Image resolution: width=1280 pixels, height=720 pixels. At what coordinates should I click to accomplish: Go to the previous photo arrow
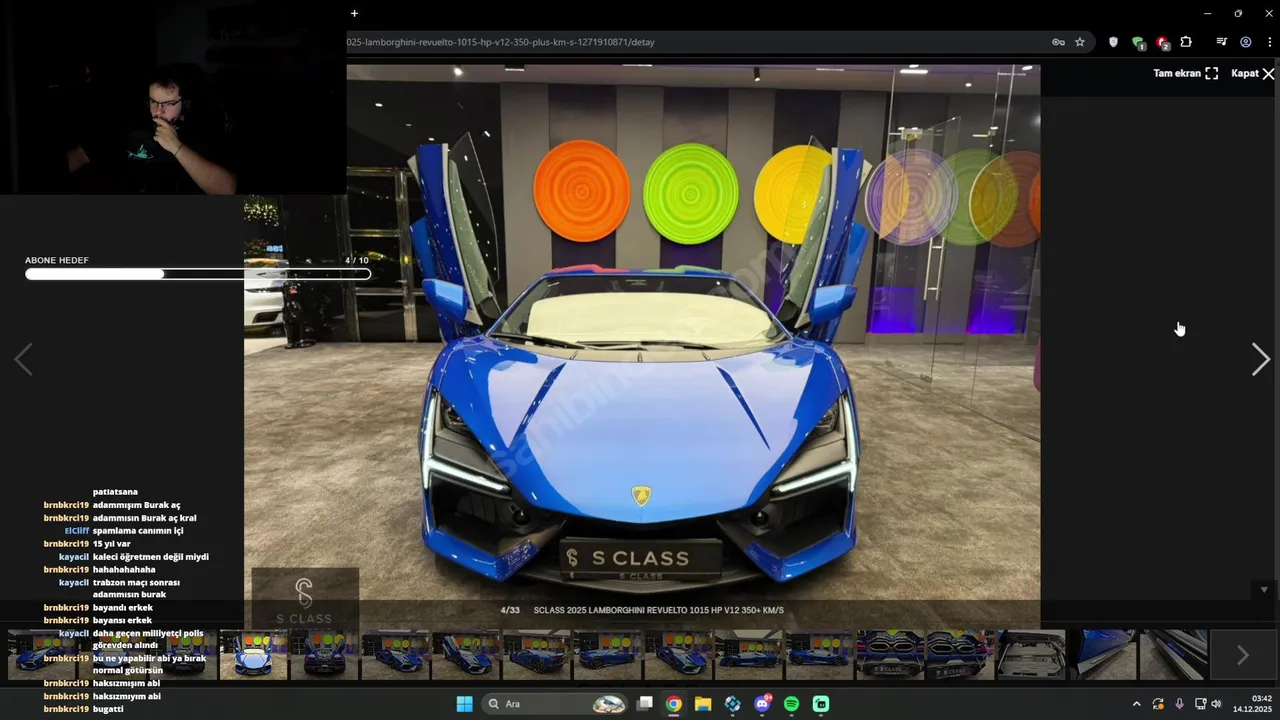(x=23, y=359)
